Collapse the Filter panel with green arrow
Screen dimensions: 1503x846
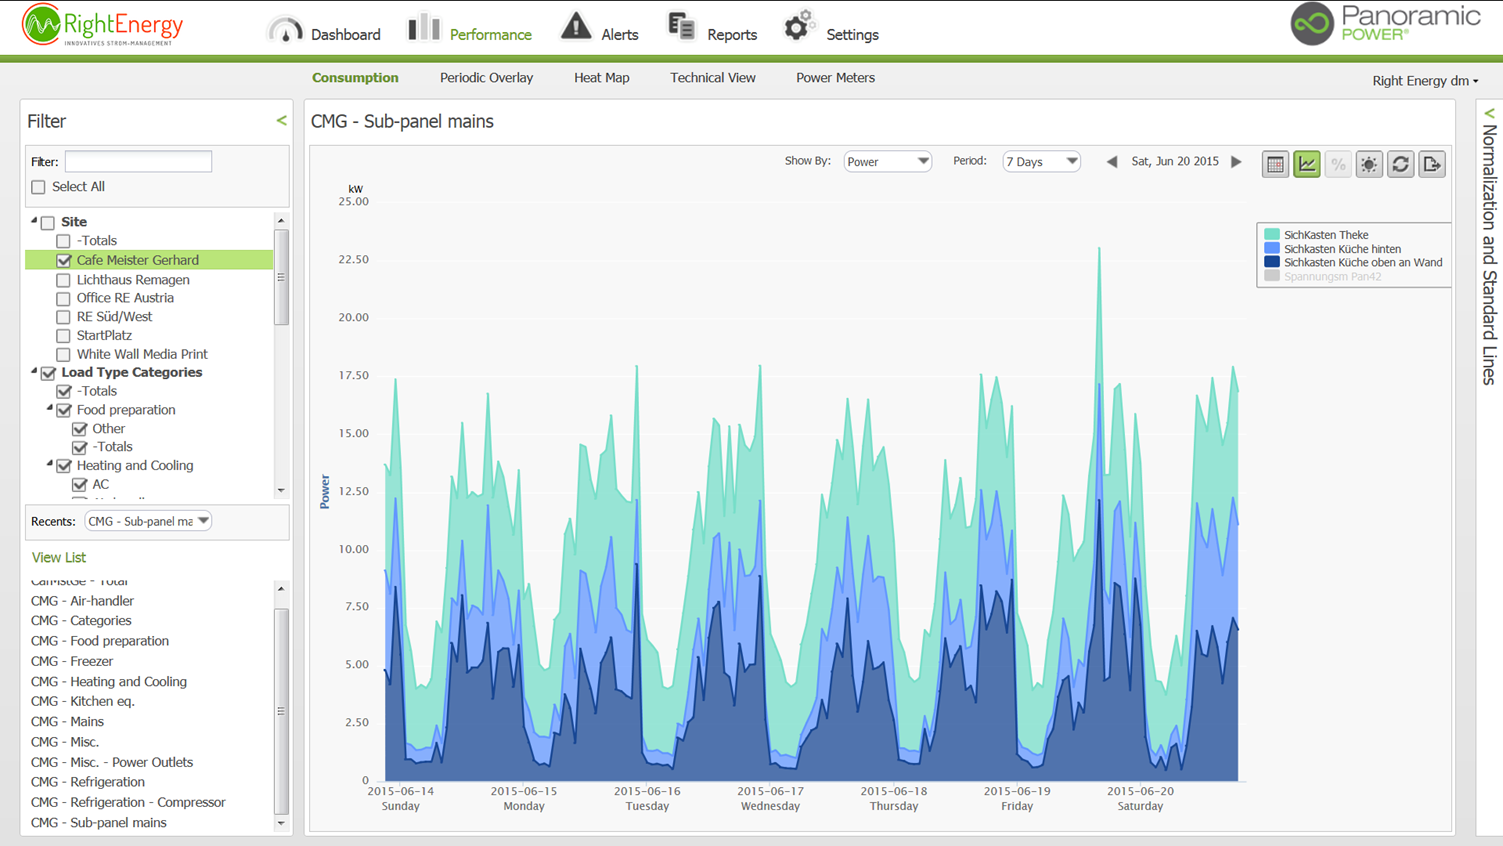click(281, 121)
